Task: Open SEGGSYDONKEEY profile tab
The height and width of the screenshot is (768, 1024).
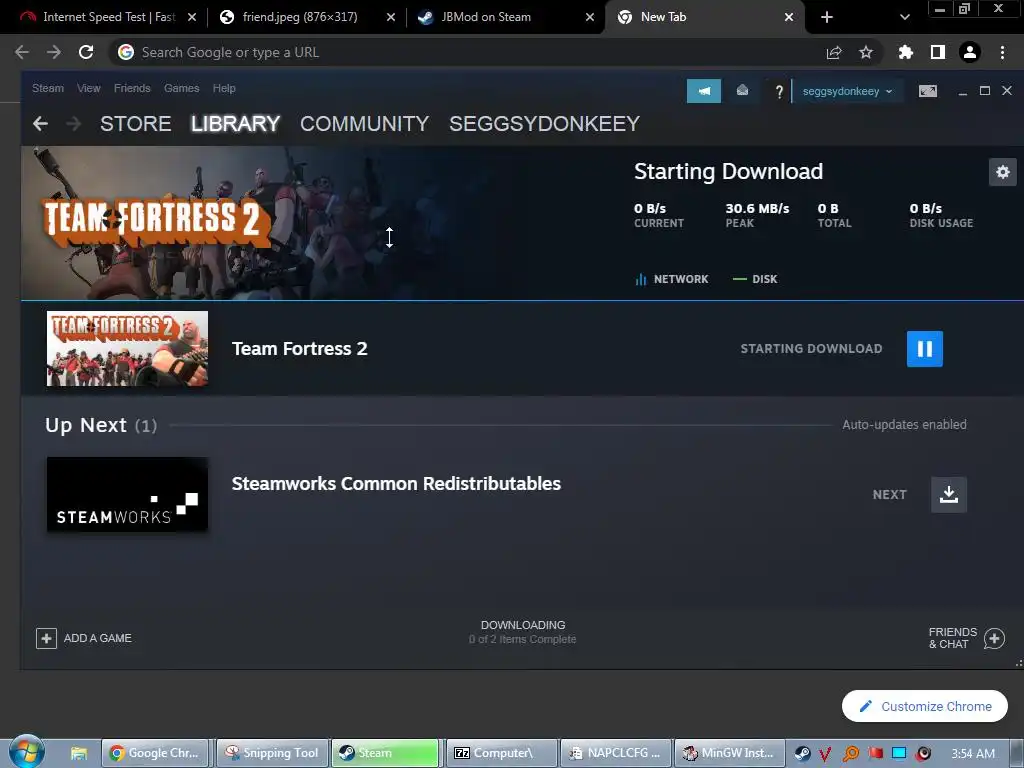Action: [544, 123]
